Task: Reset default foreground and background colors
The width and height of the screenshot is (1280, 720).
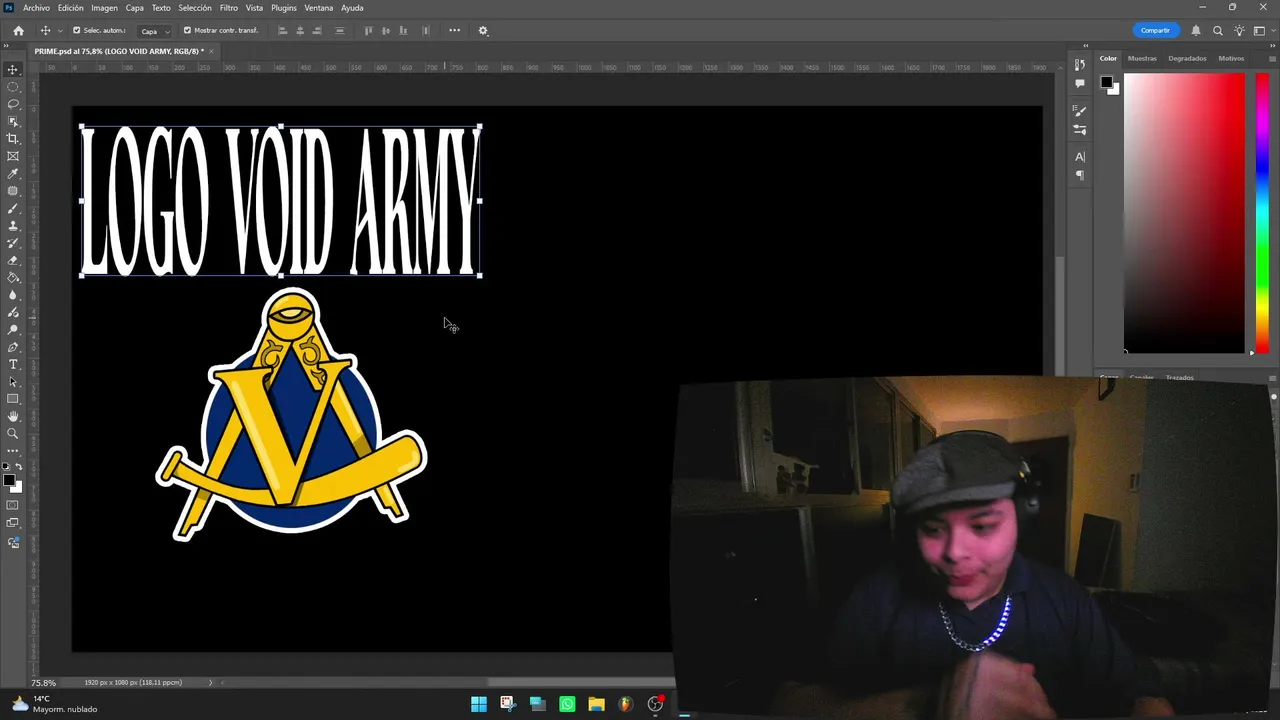Action: [x=7, y=468]
